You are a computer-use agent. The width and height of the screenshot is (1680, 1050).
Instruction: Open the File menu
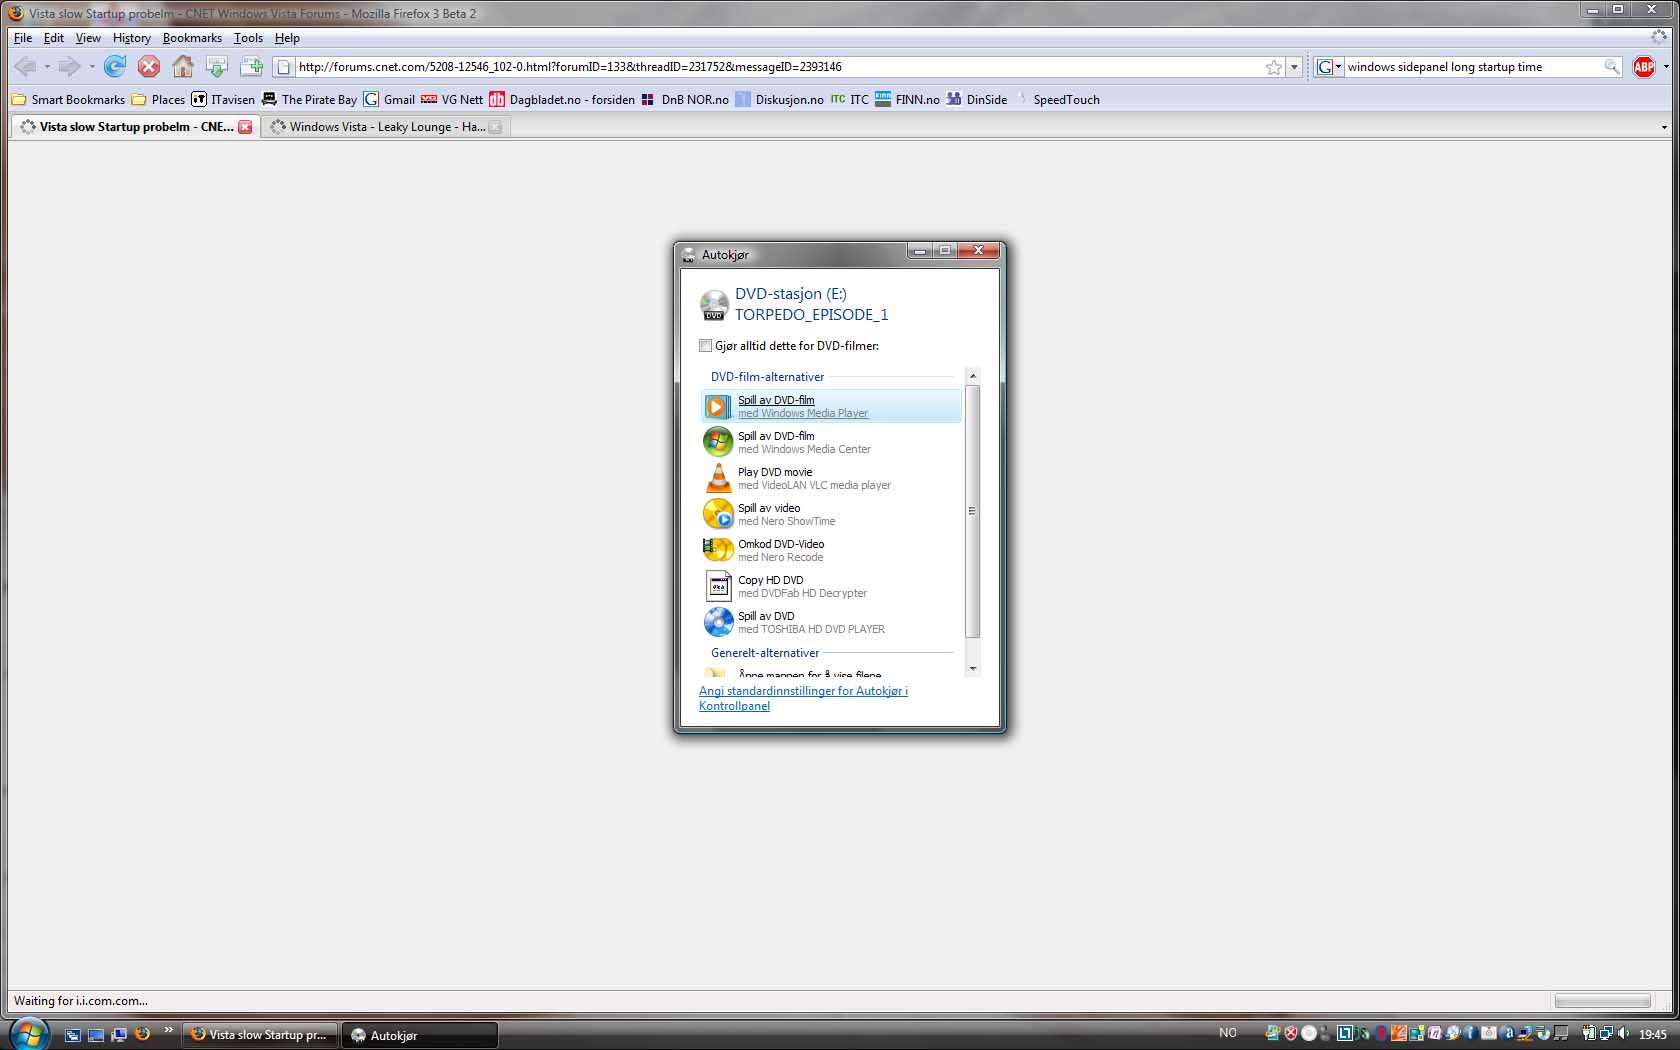tap(23, 38)
